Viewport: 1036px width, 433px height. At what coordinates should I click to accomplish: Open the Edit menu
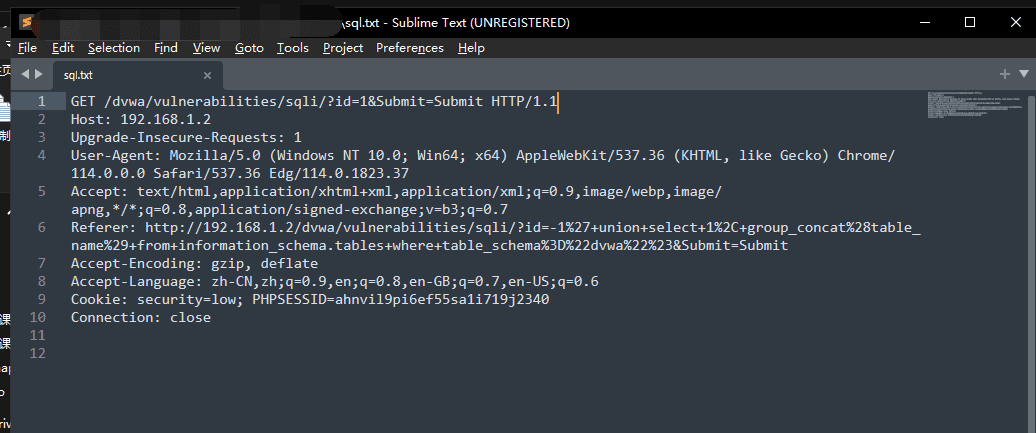63,47
